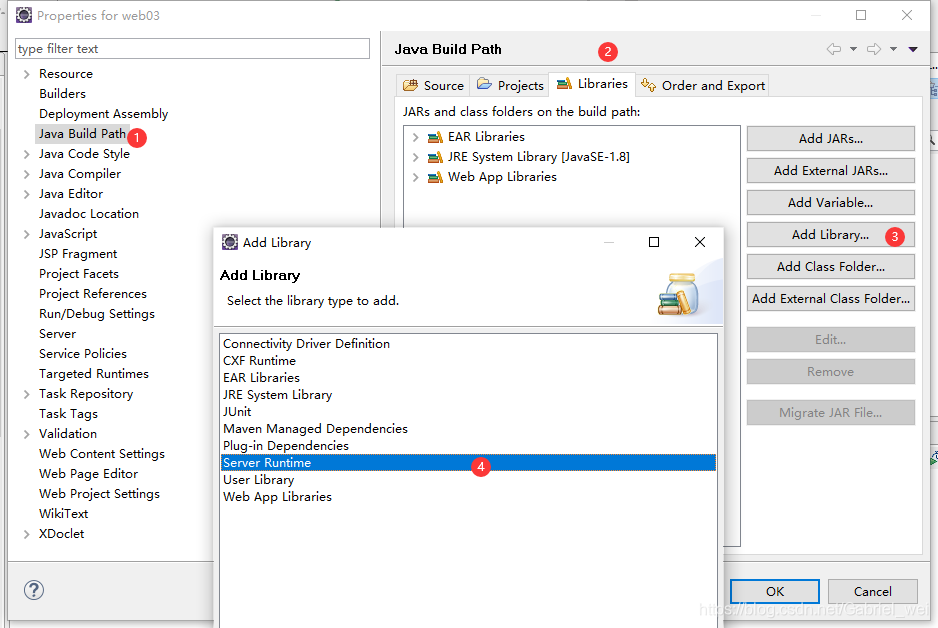Expand the Resource tree node
This screenshot has width=938, height=628.
(x=26, y=74)
